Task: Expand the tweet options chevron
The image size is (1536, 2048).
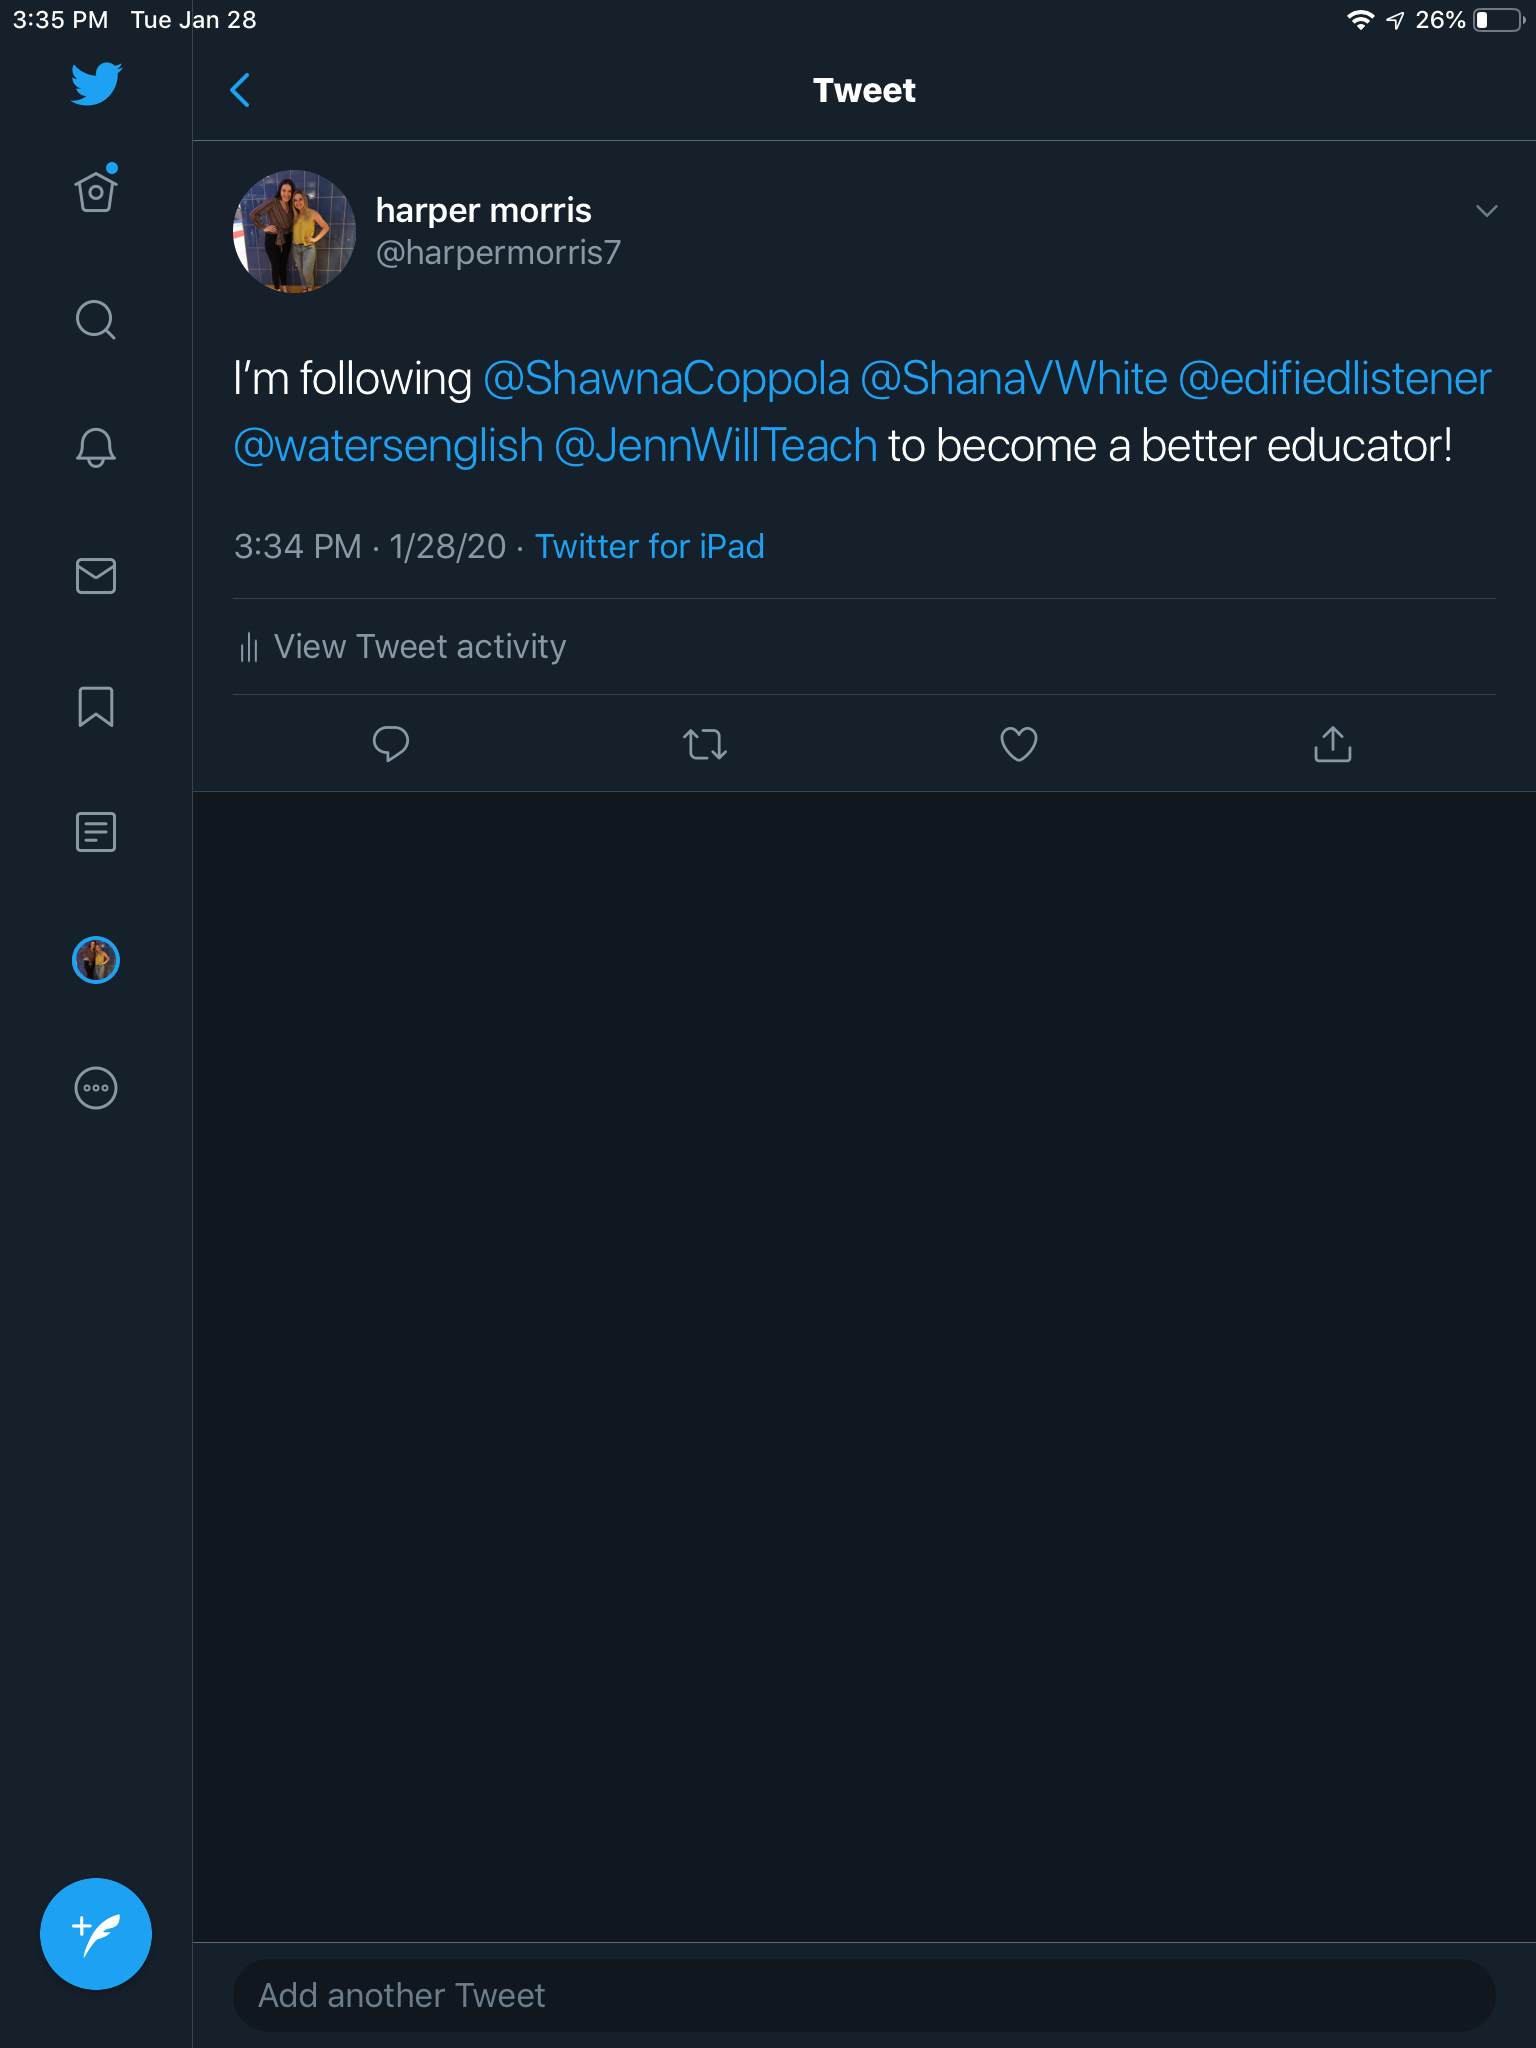Action: pos(1486,211)
